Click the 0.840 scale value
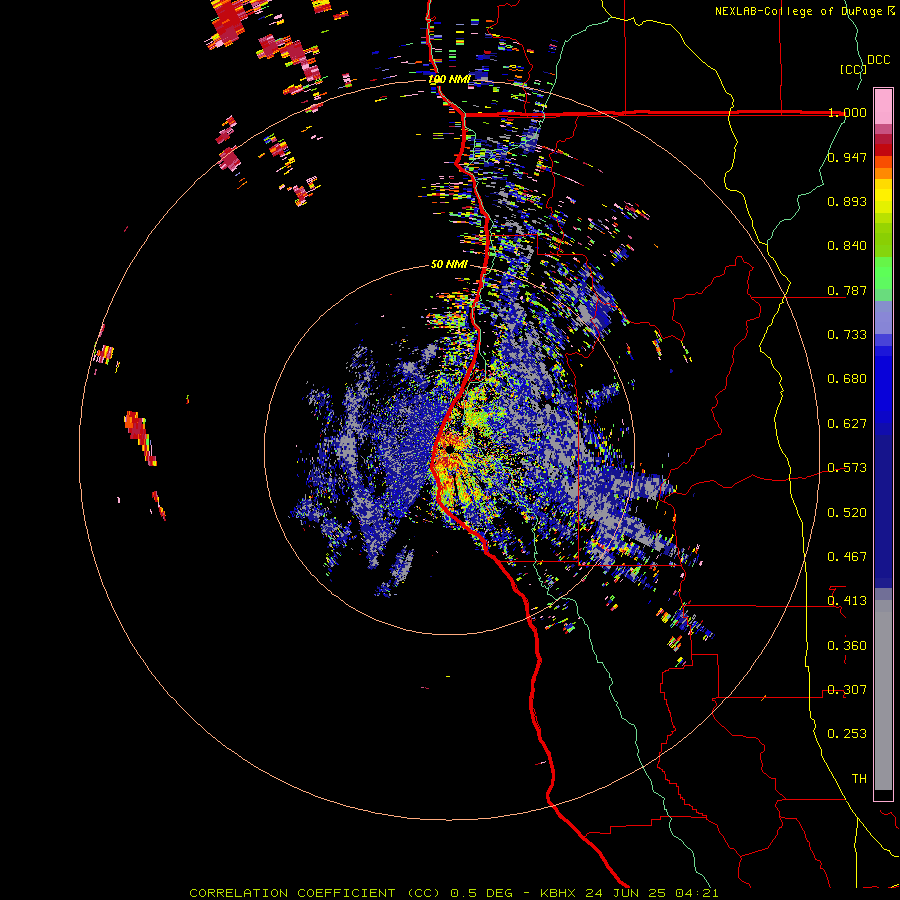The height and width of the screenshot is (900, 900). (x=847, y=246)
